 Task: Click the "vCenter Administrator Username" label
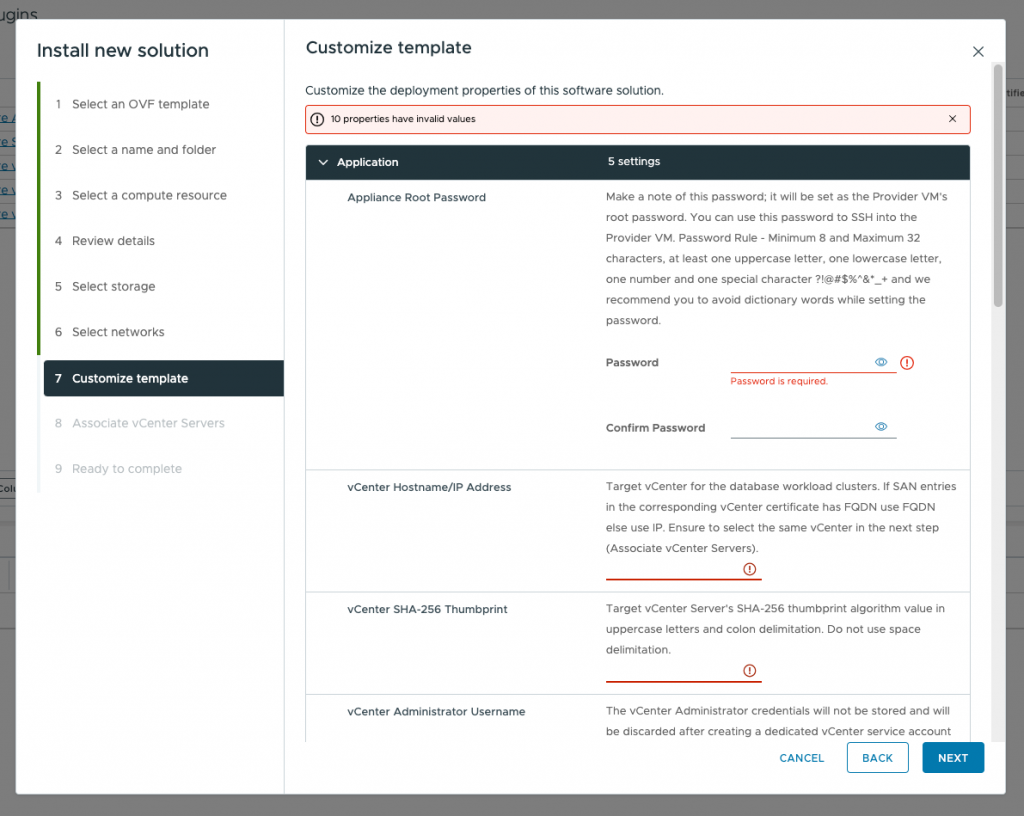[436, 712]
